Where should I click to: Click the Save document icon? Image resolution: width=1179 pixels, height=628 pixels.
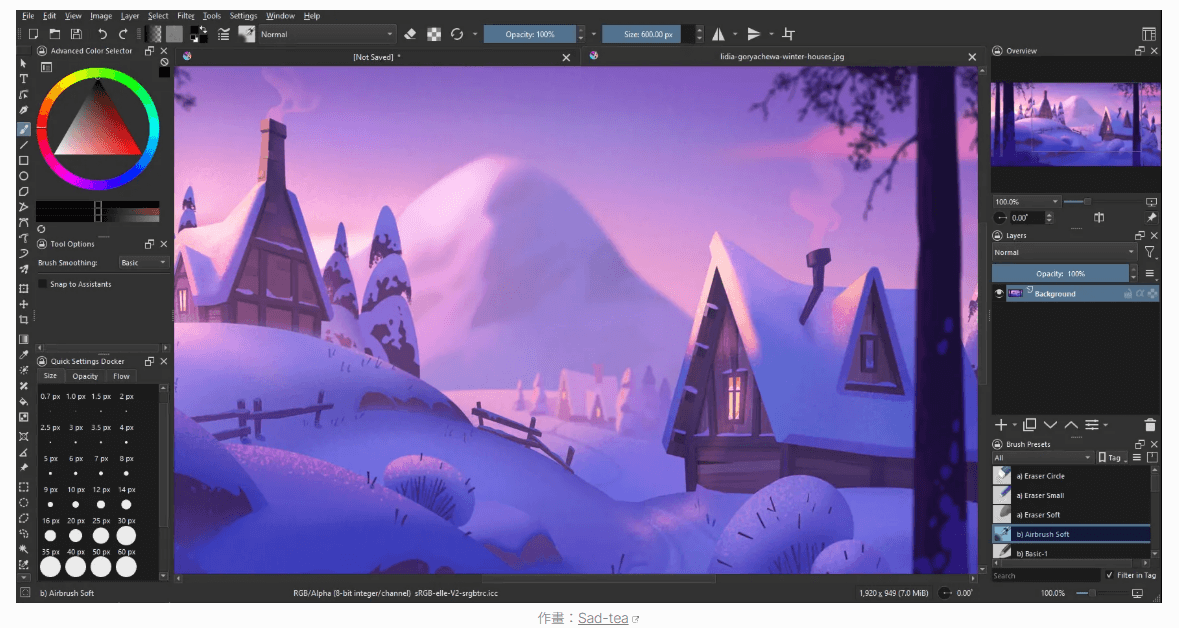pyautogui.click(x=76, y=34)
